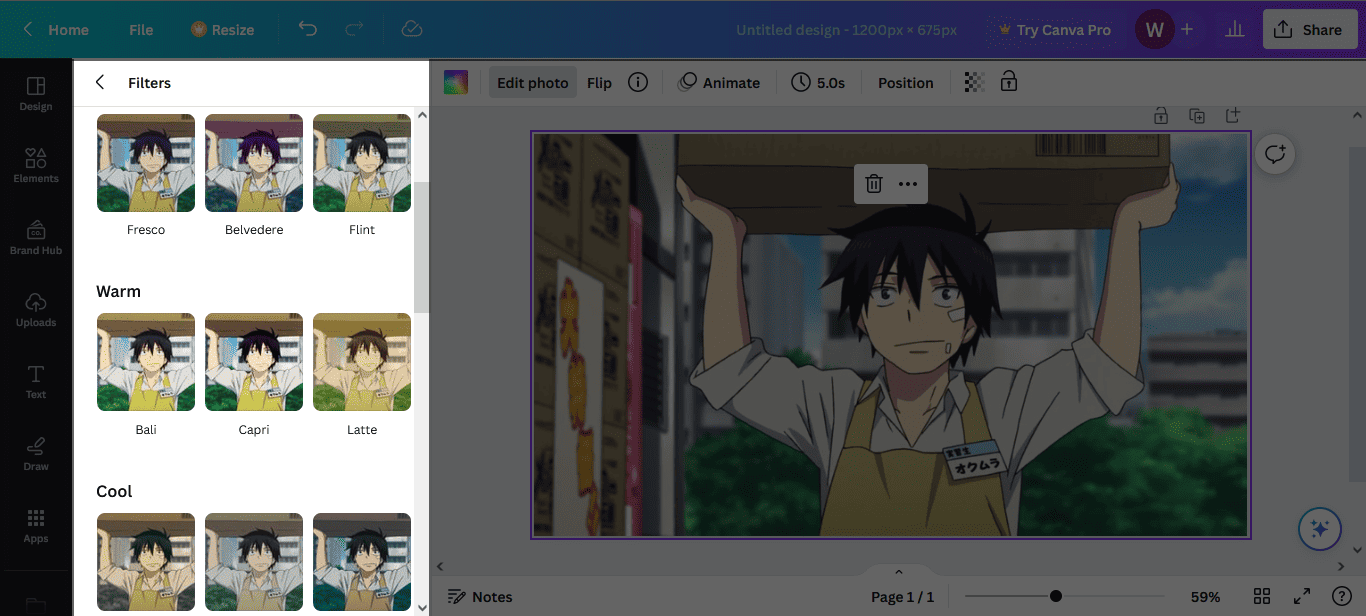Lock the page using the padlock above canvas
The height and width of the screenshot is (616, 1366).
click(x=1161, y=116)
